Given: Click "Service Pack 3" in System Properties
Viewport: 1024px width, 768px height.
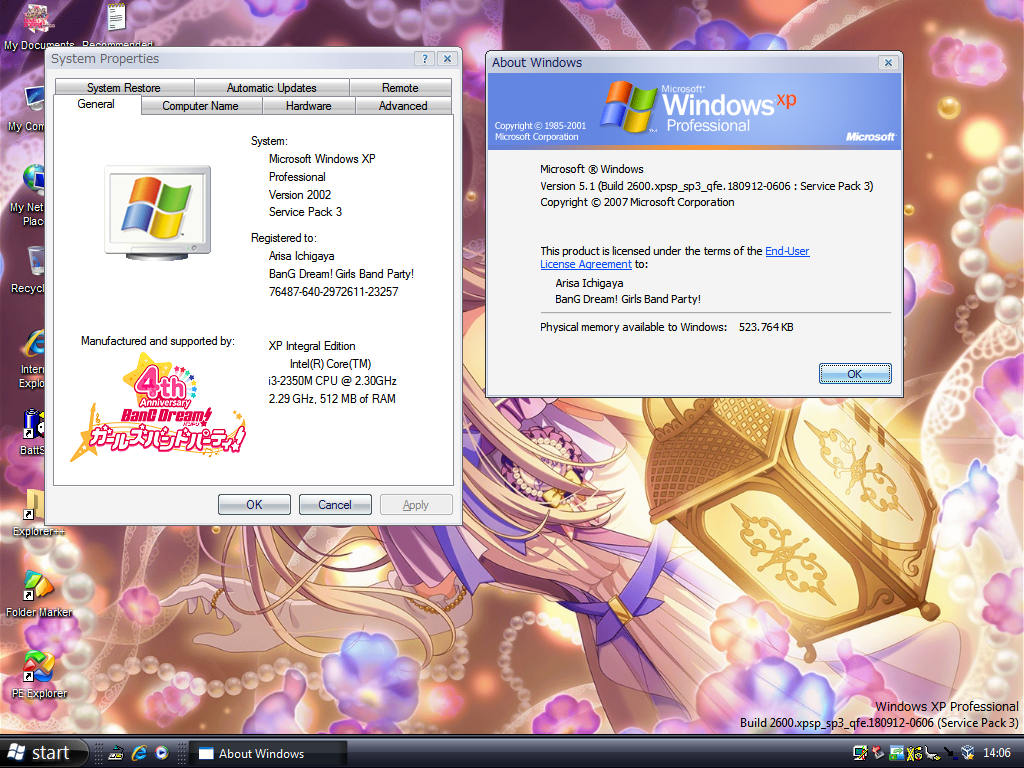Looking at the screenshot, I should click(306, 212).
